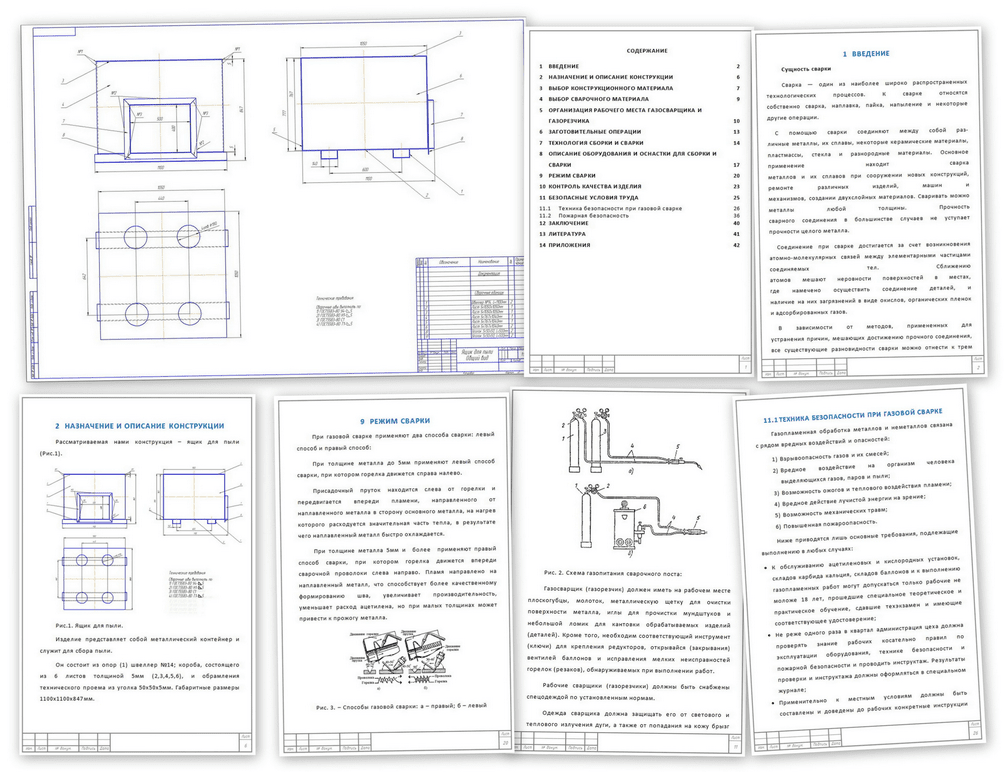Screen dimensions: 1004x772
Task: Click the list item "Возможность механических травм"
Action: [830, 512]
